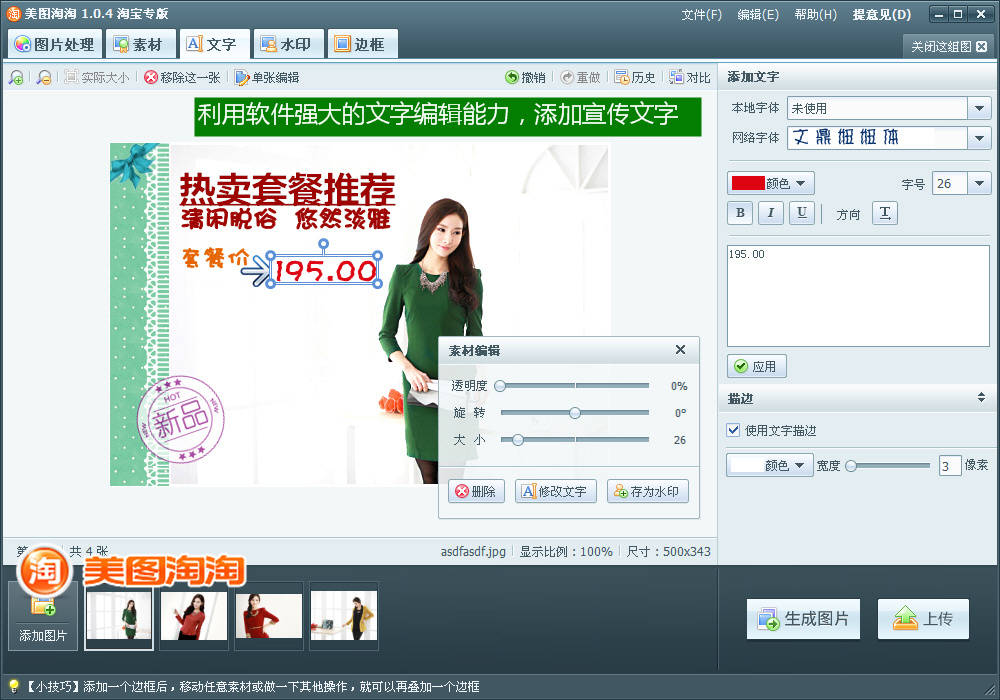Click the lightbulb tip icon in status bar

[13, 687]
